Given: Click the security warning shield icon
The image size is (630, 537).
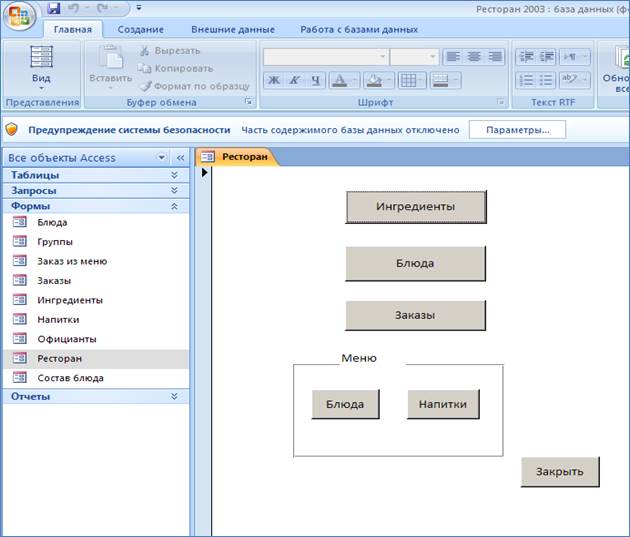Looking at the screenshot, I should point(12,130).
